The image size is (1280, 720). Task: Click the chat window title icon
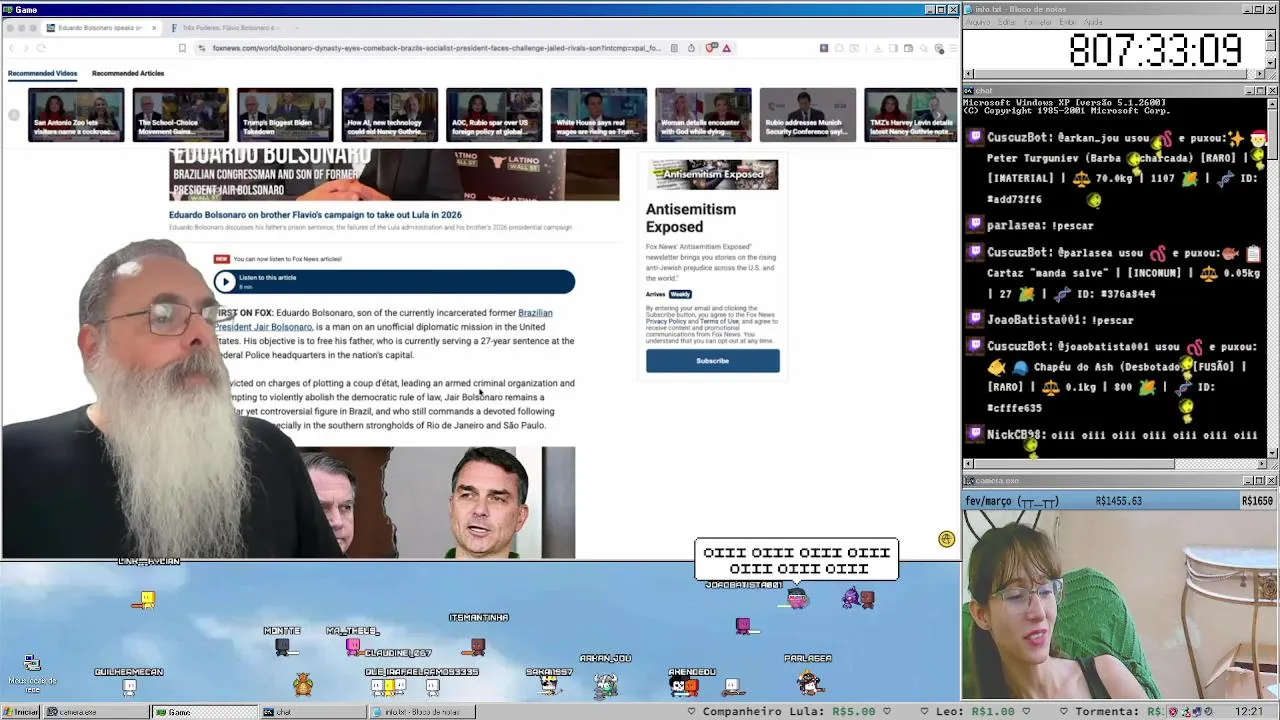(x=970, y=91)
